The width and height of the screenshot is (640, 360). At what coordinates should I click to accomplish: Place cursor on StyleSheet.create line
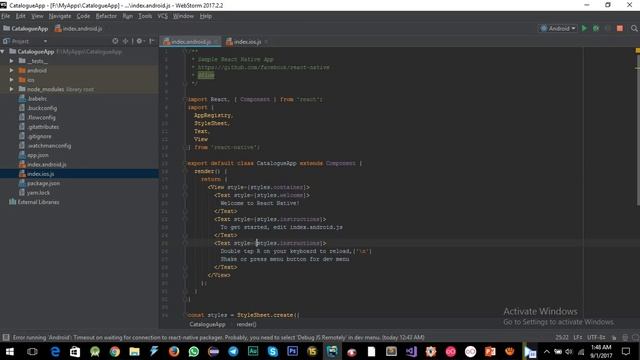[243, 315]
